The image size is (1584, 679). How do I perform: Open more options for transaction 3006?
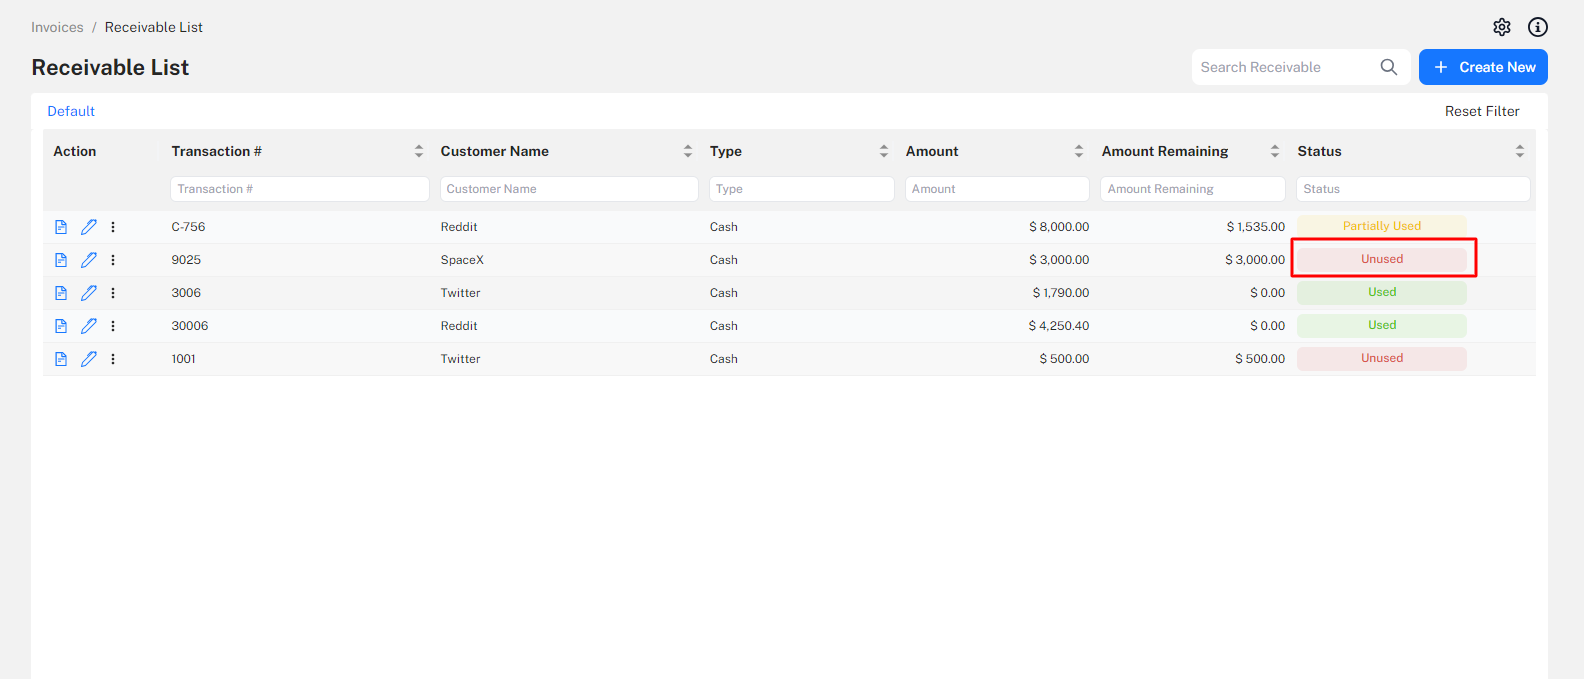point(113,293)
